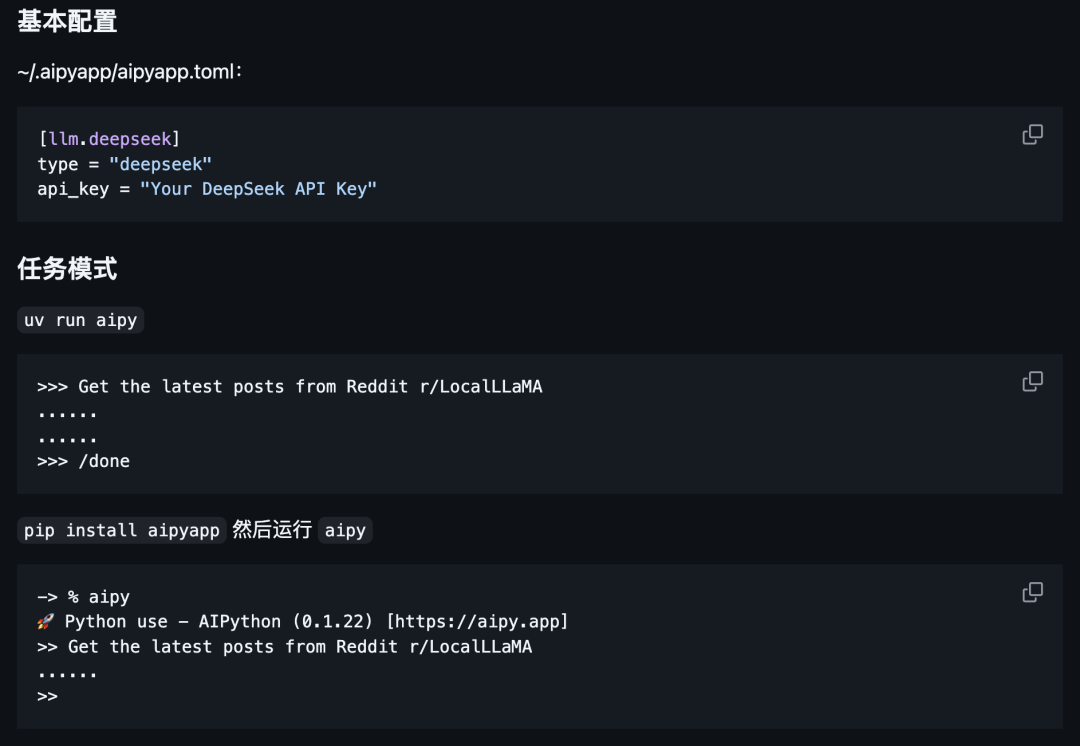The width and height of the screenshot is (1080, 746).
Task: Click the 然后运行 text
Action: pyautogui.click(x=272, y=530)
